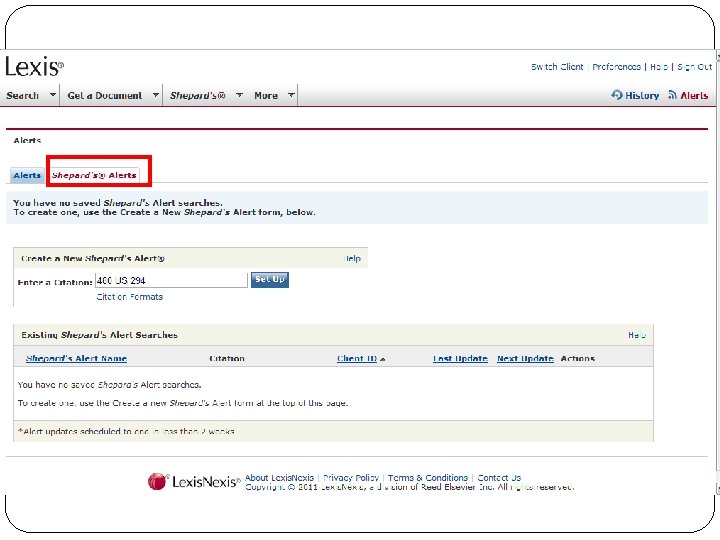Open Terms & Conditions link
This screenshot has height=540, width=720.
pos(428,478)
